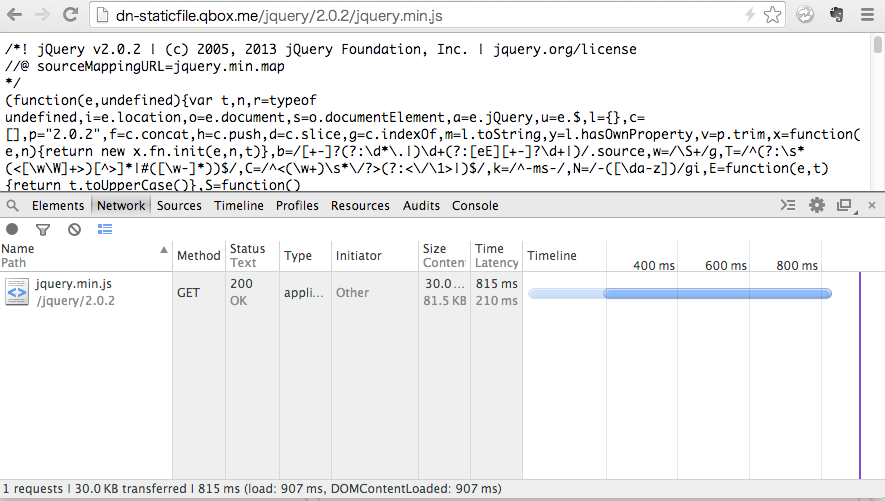Sort by the Size column header
This screenshot has width=885, height=501.
tap(444, 256)
